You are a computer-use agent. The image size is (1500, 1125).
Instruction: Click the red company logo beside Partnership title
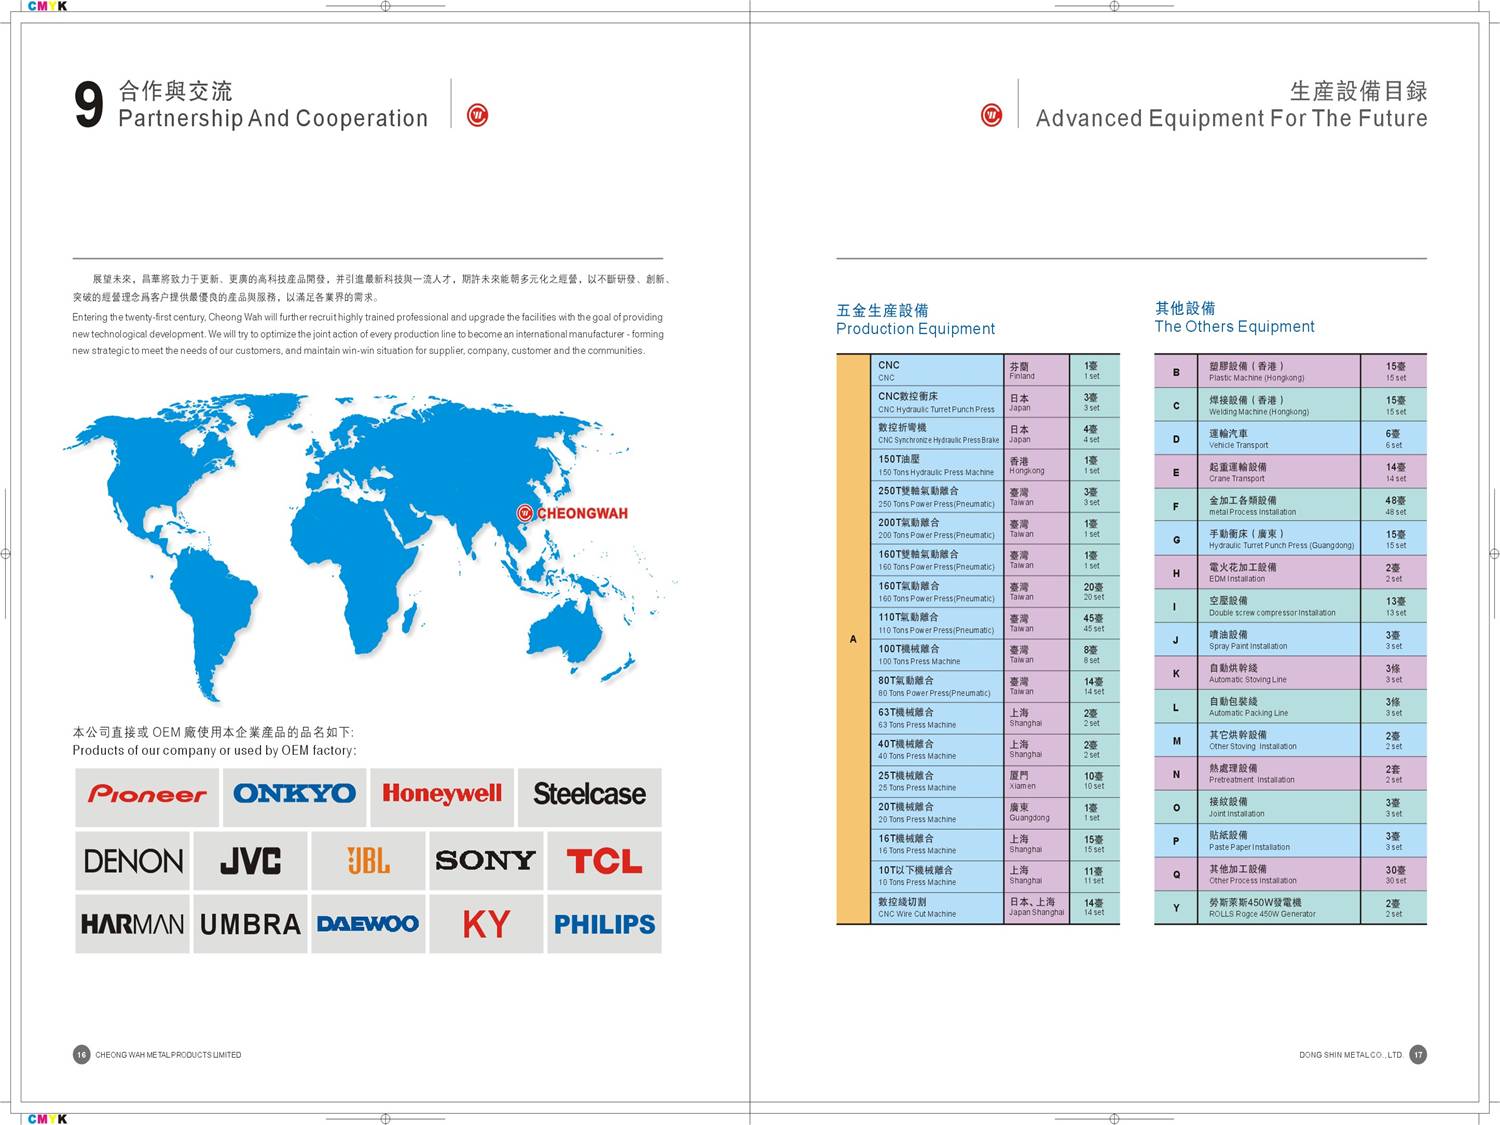pos(478,116)
